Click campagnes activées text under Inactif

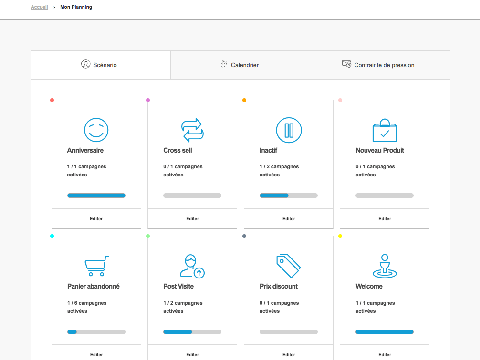point(279,170)
